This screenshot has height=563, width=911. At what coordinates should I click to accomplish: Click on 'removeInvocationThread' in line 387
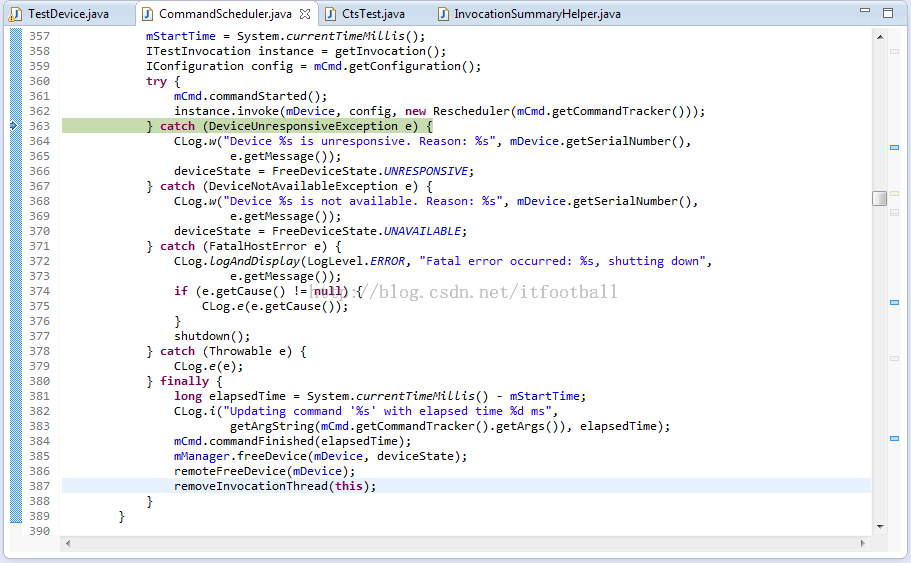(x=251, y=486)
